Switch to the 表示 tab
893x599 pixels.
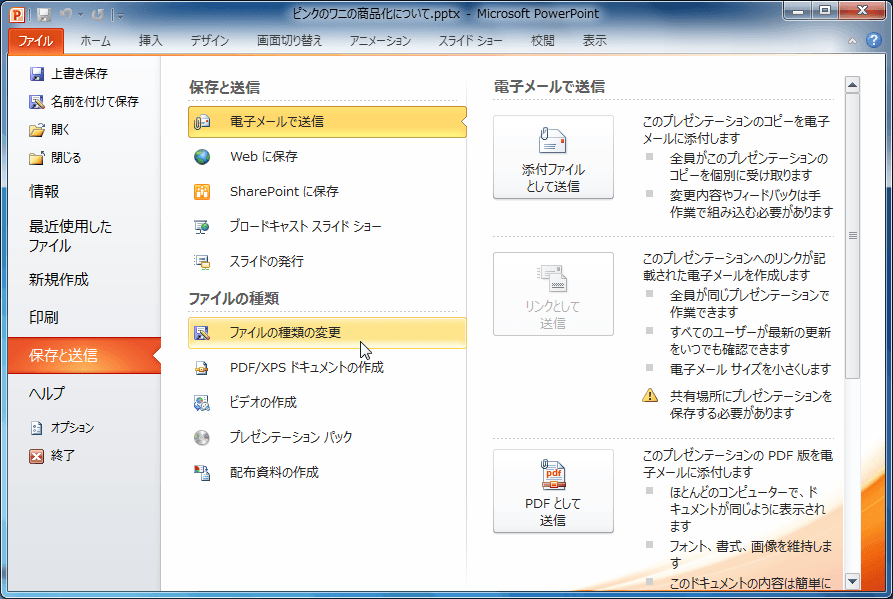(594, 40)
